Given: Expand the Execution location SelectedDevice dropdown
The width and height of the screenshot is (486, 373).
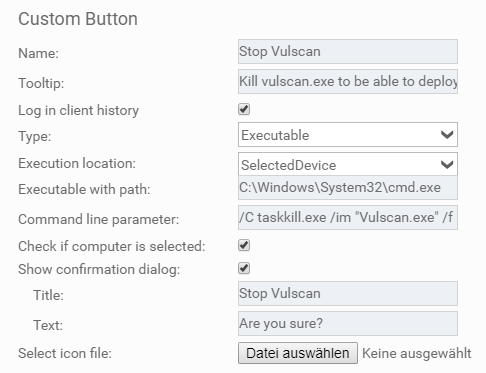Looking at the screenshot, I should pos(348,164).
